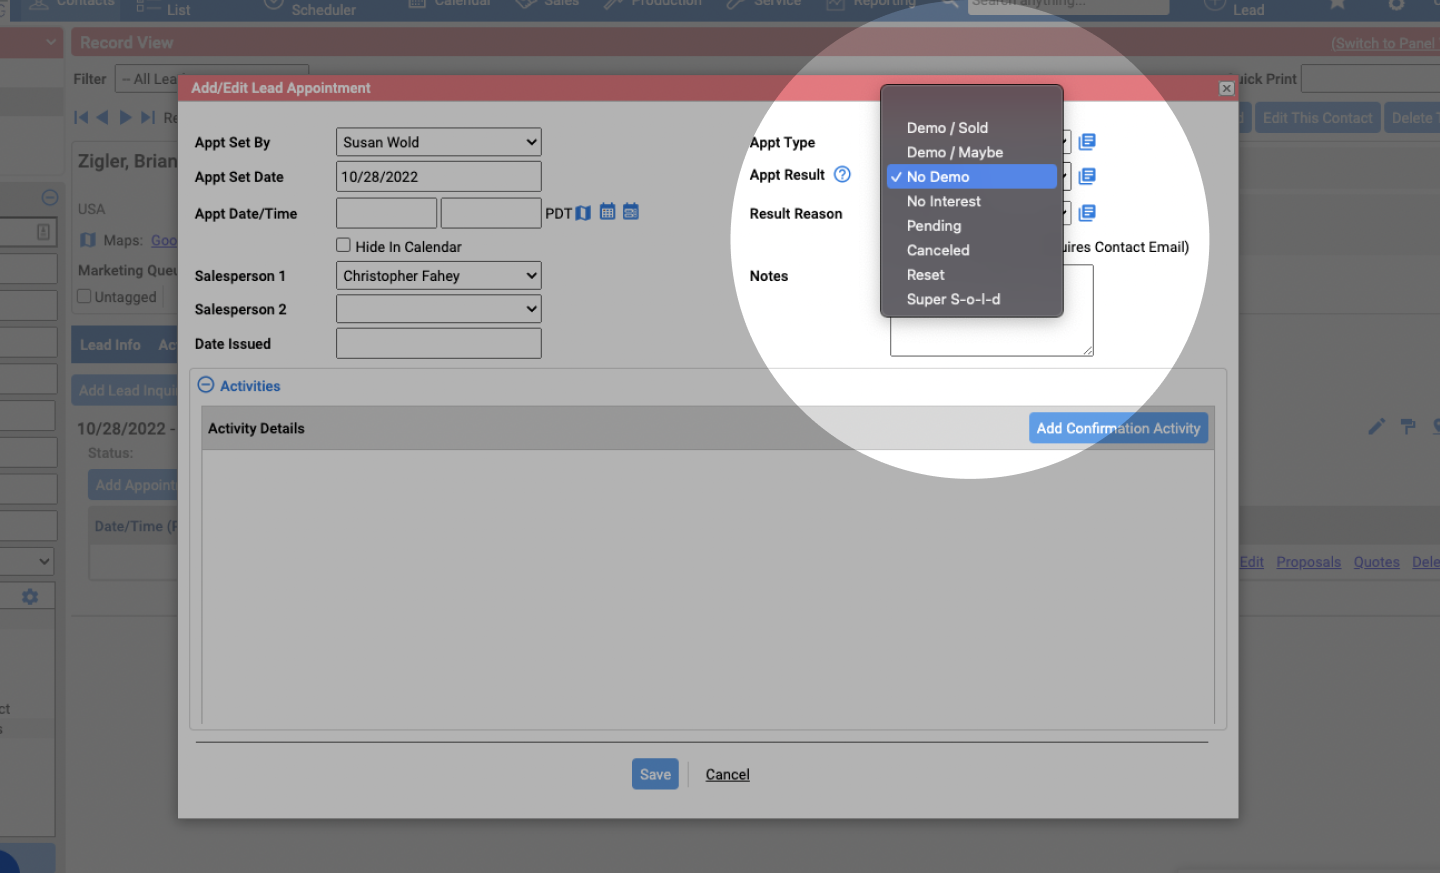Click the Date Issued field
The width and height of the screenshot is (1440, 873).
click(438, 343)
